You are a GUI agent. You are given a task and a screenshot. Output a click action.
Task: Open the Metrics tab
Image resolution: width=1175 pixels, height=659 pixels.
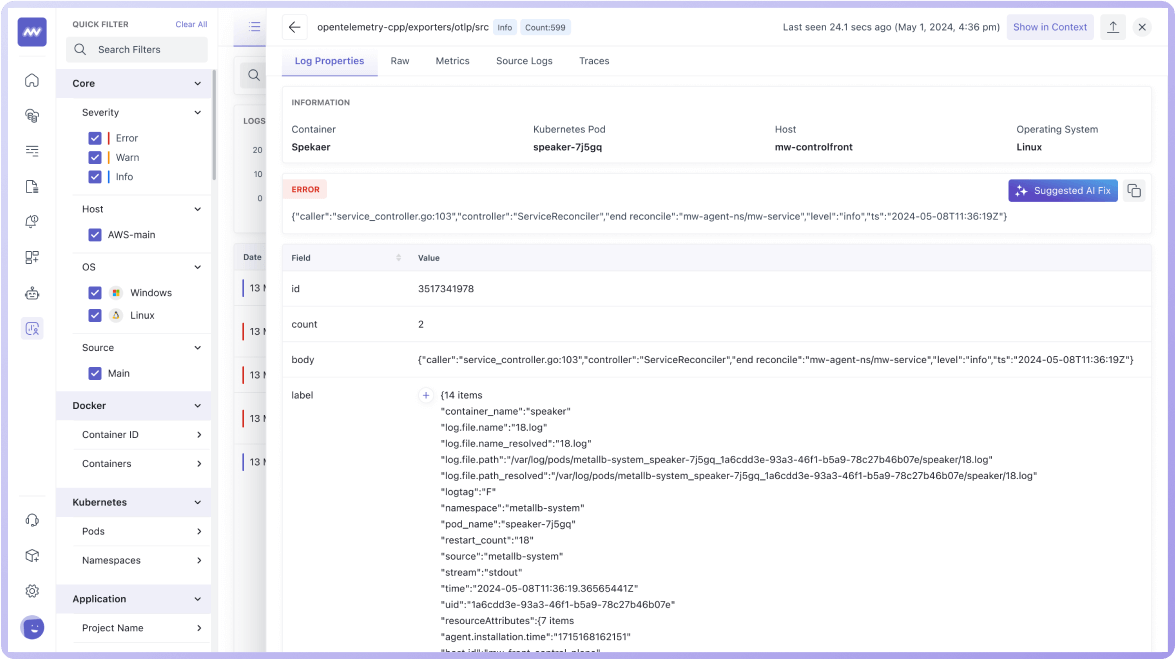tap(452, 61)
